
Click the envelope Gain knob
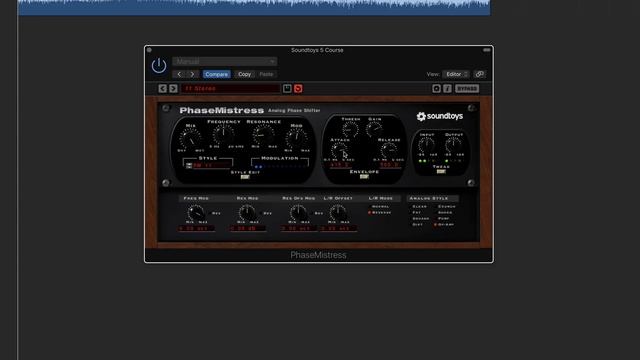coord(373,129)
